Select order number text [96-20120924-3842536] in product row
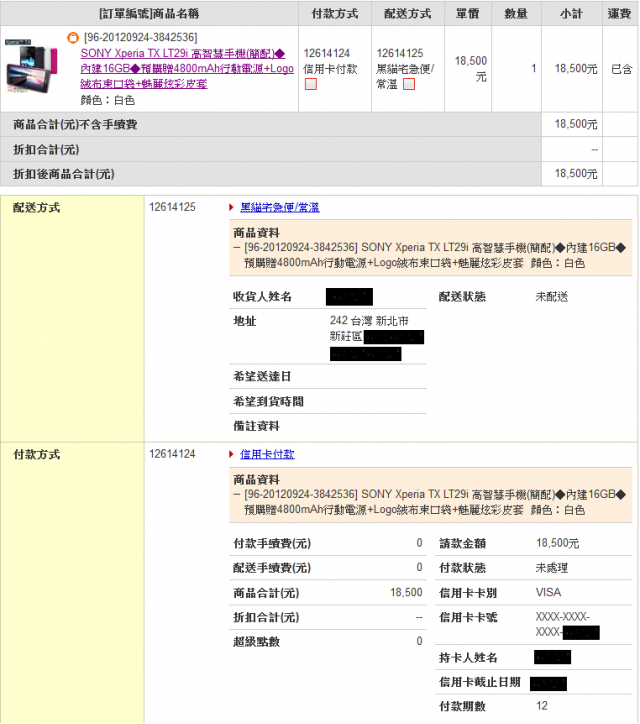Screen dimensions: 640x724 (141, 37)
